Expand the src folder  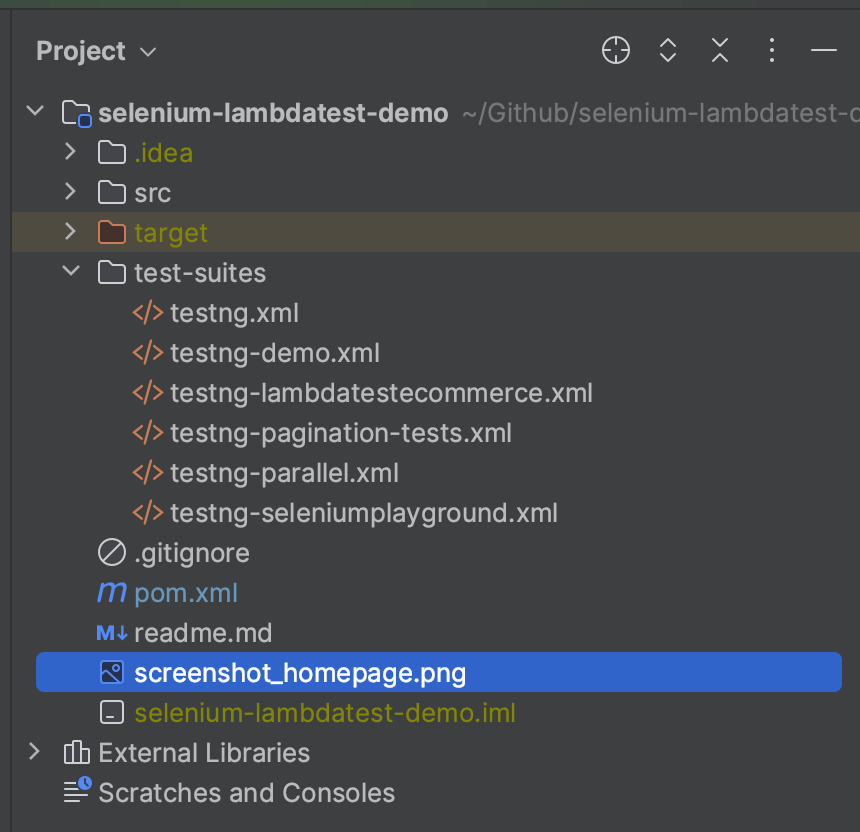[x=68, y=192]
